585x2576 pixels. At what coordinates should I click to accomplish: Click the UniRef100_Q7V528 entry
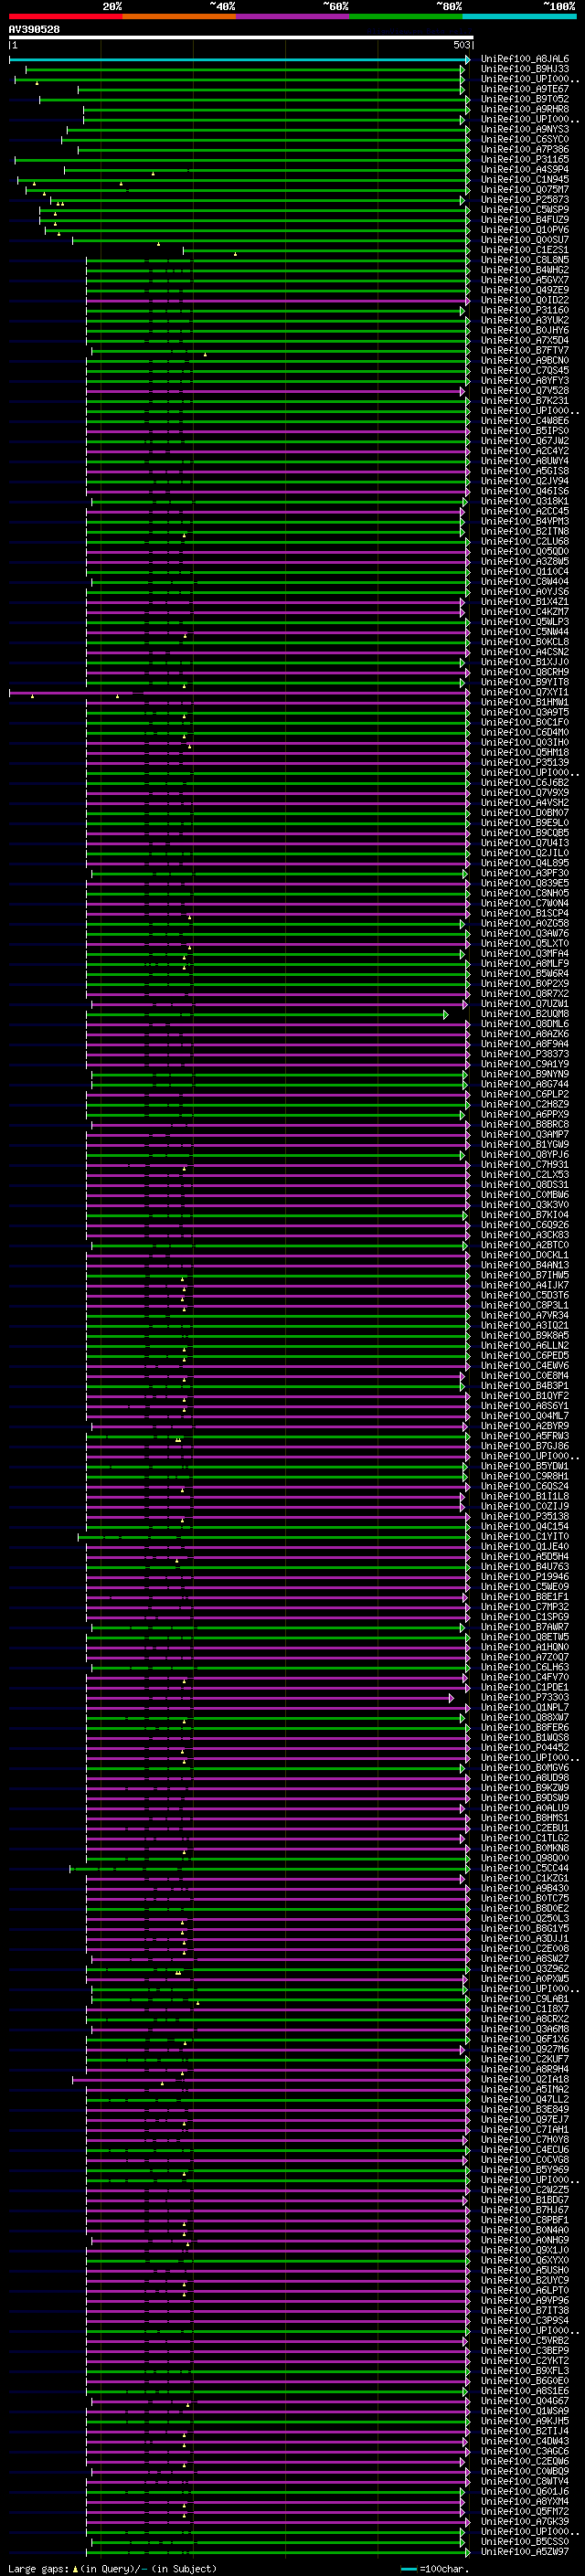(525, 390)
